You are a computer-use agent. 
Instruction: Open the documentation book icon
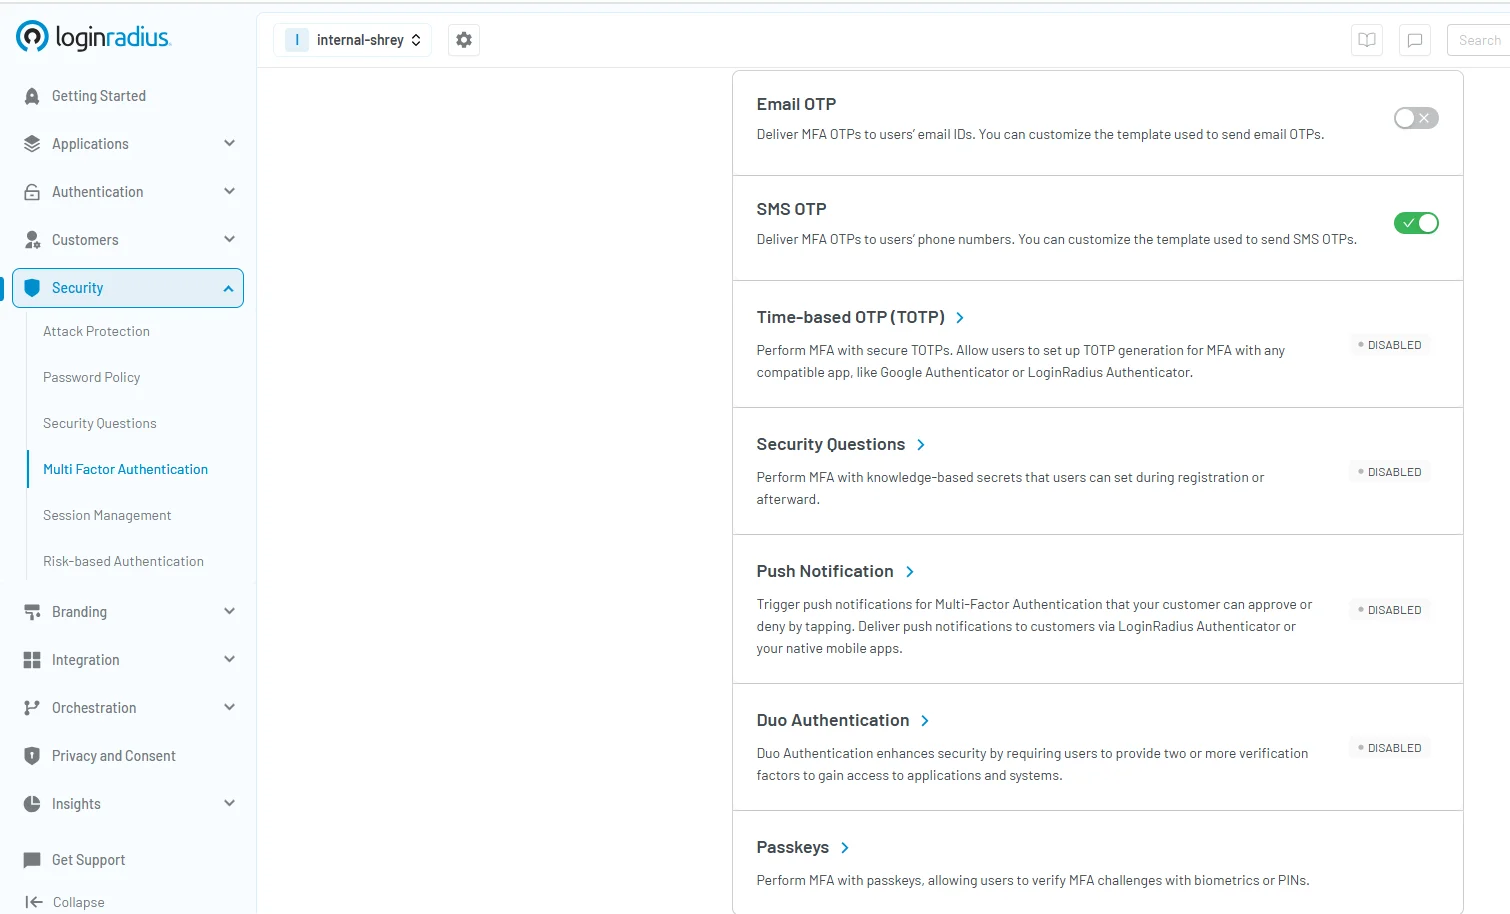click(1366, 40)
